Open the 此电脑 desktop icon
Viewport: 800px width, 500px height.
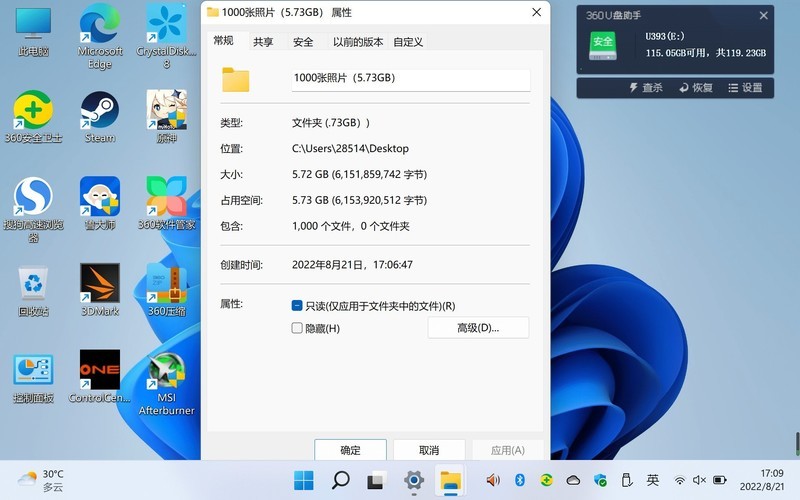point(33,30)
